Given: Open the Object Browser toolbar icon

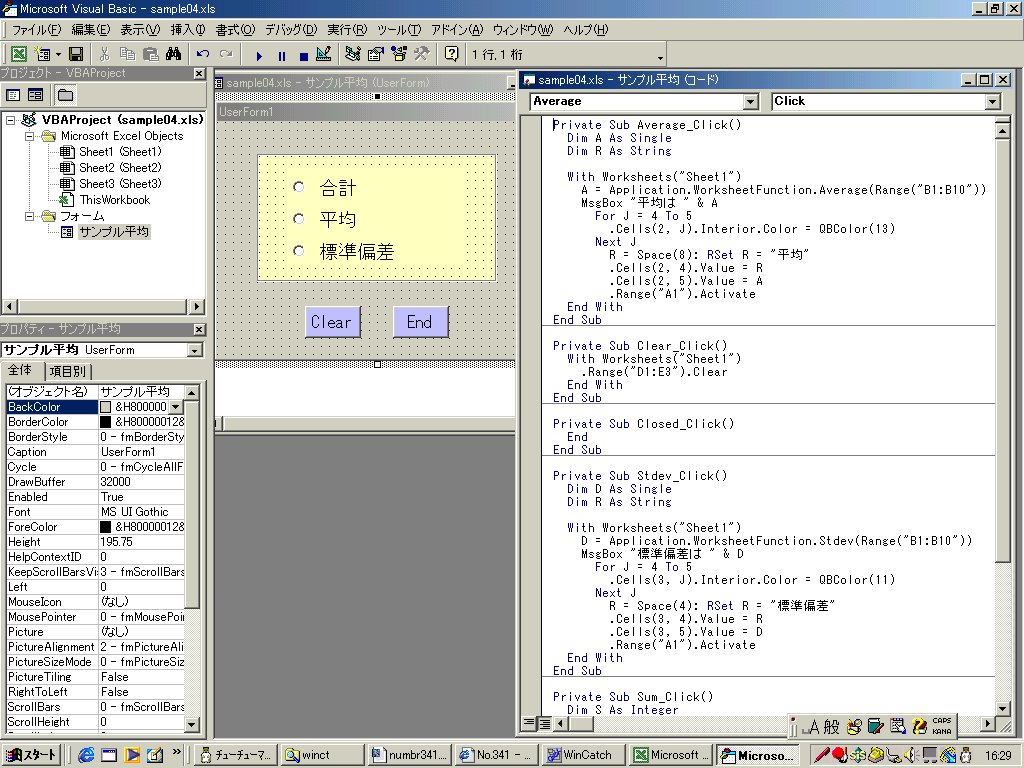Looking at the screenshot, I should [x=399, y=54].
